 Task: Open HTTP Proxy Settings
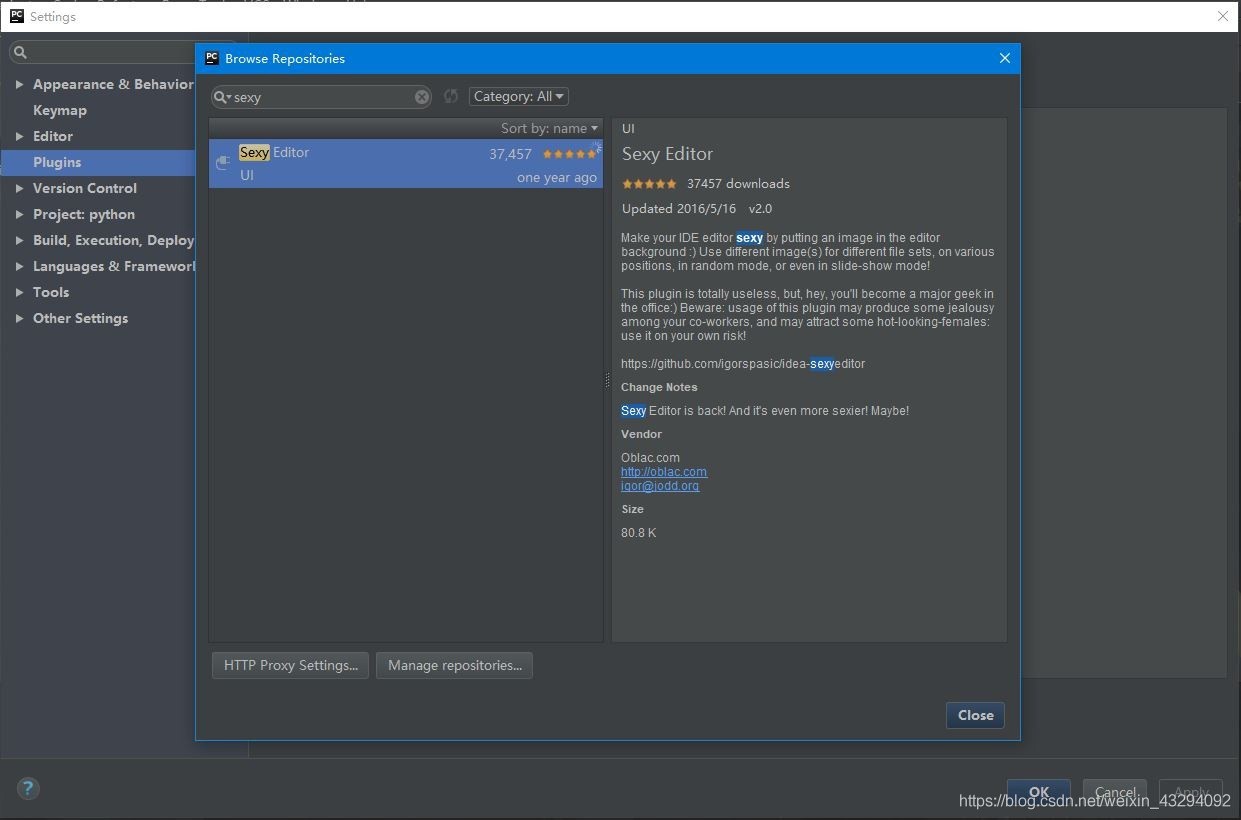point(291,665)
